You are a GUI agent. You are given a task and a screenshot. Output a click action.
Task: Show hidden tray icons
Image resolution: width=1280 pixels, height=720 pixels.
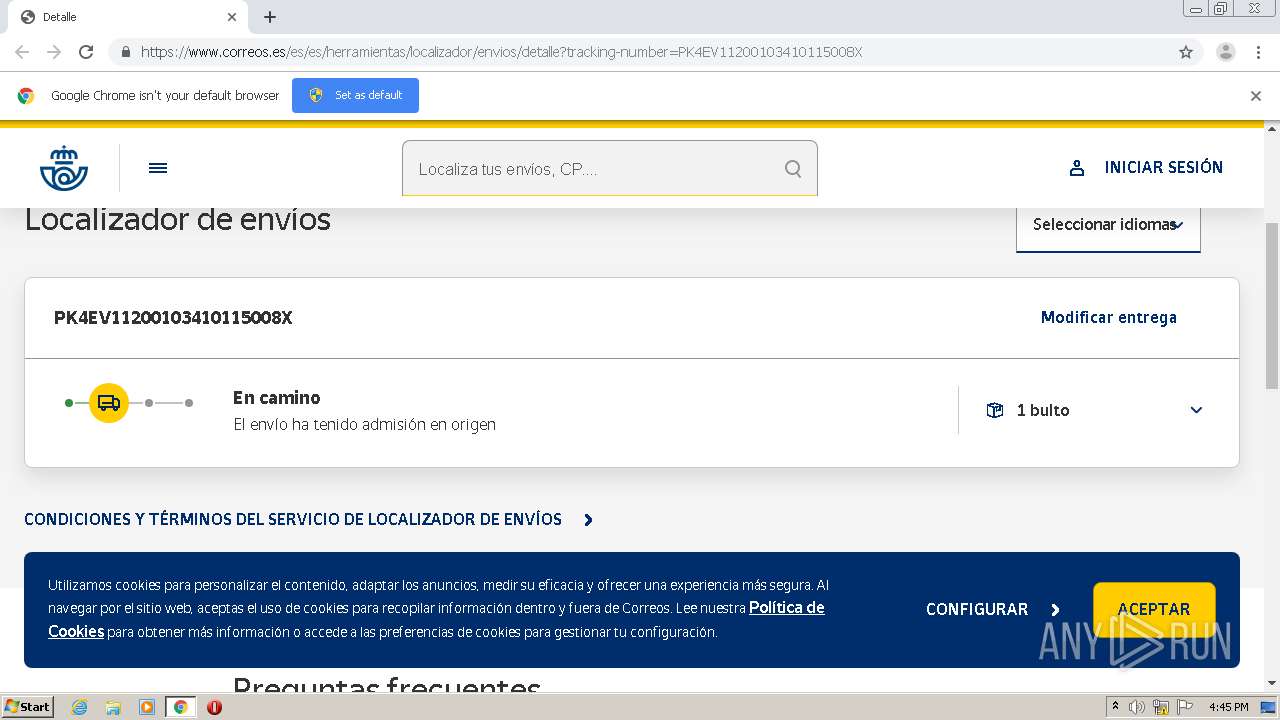1115,707
